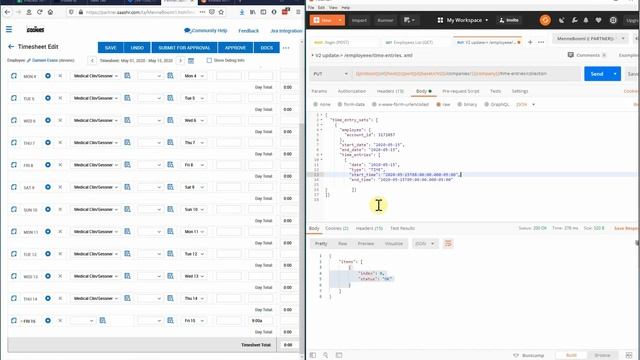Screen dimensions: 640x360
Task: Bookmark this page with the star
Action: click(221, 12)
